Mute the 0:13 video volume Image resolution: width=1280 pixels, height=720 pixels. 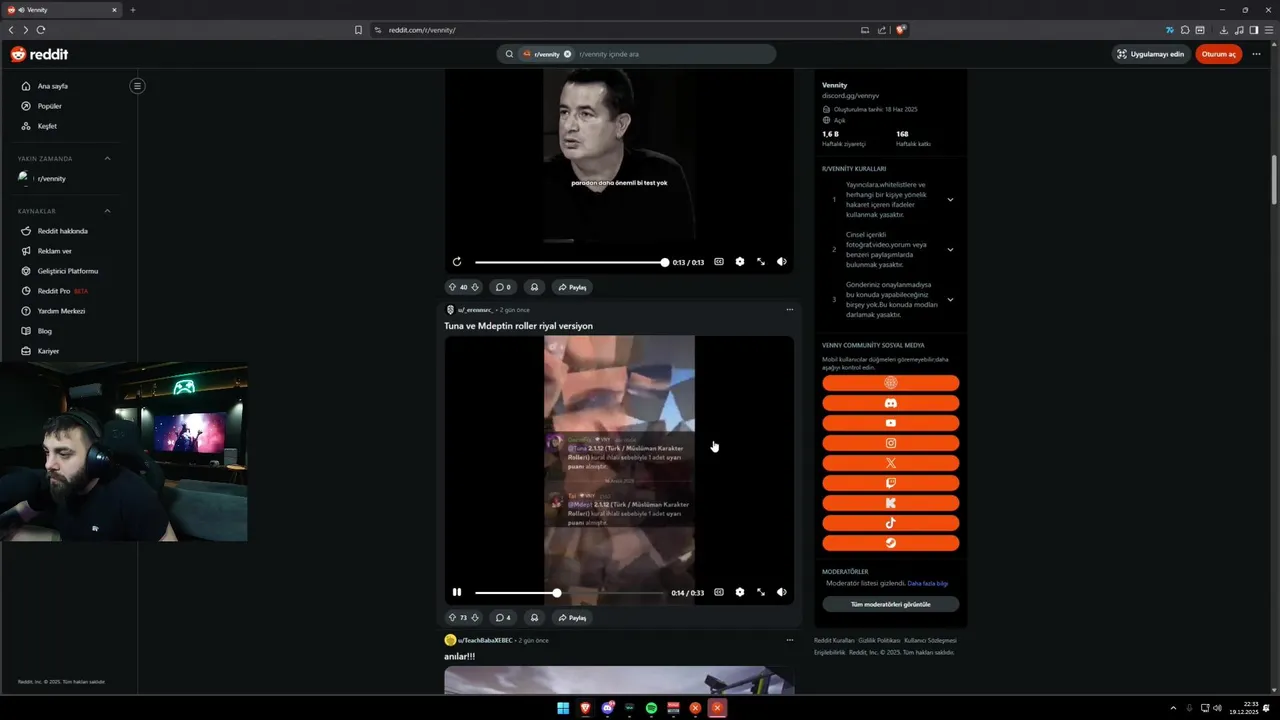(x=782, y=262)
